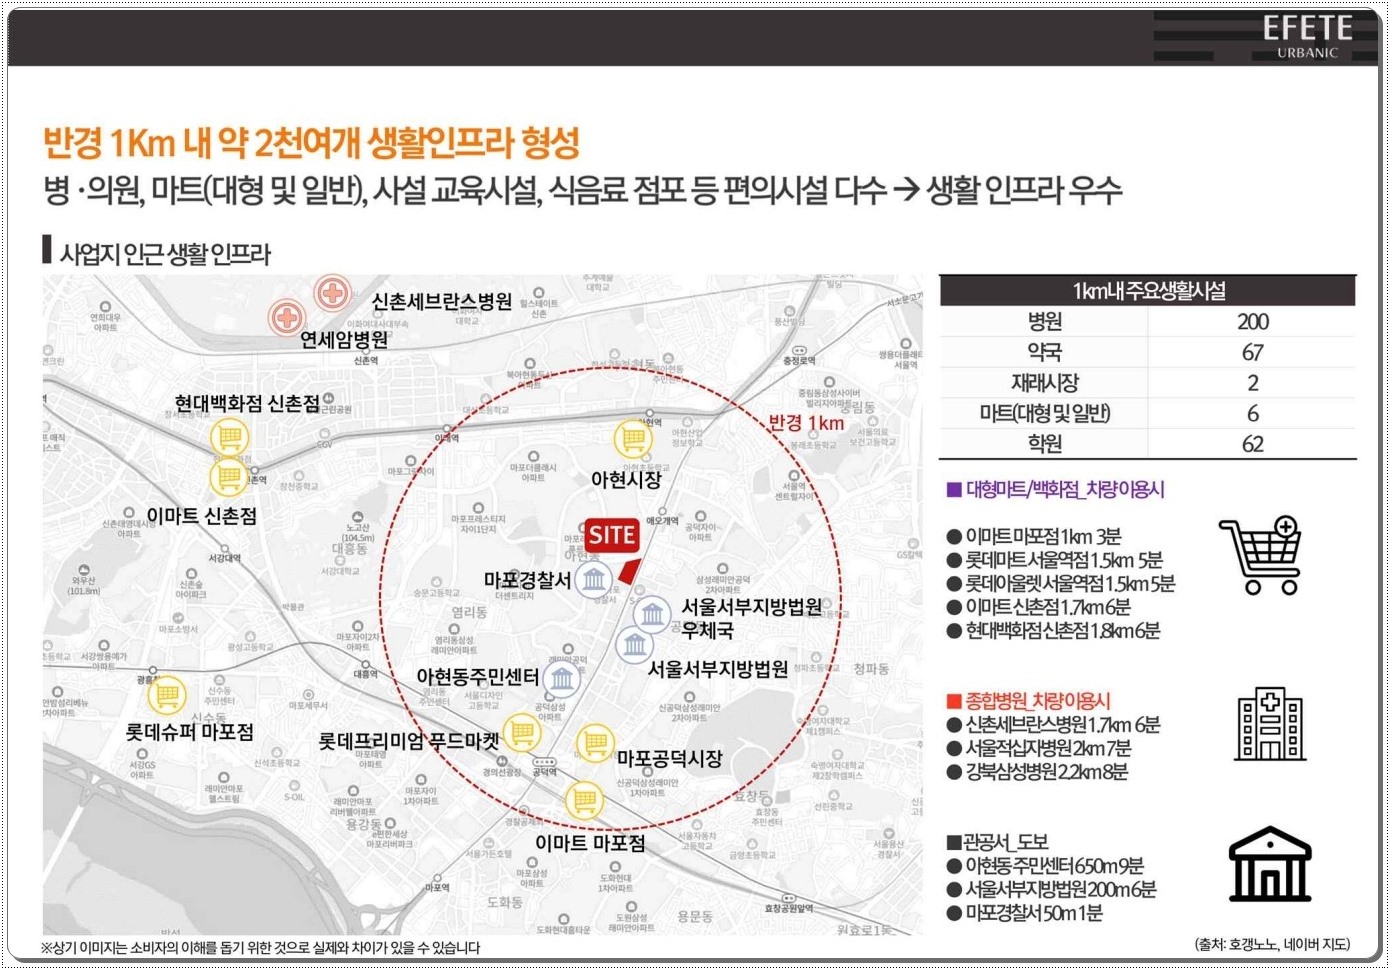Screen dimensions: 1390x970
Task: Click the 이마트마포점1km 3분 list item
Action: (1034, 537)
